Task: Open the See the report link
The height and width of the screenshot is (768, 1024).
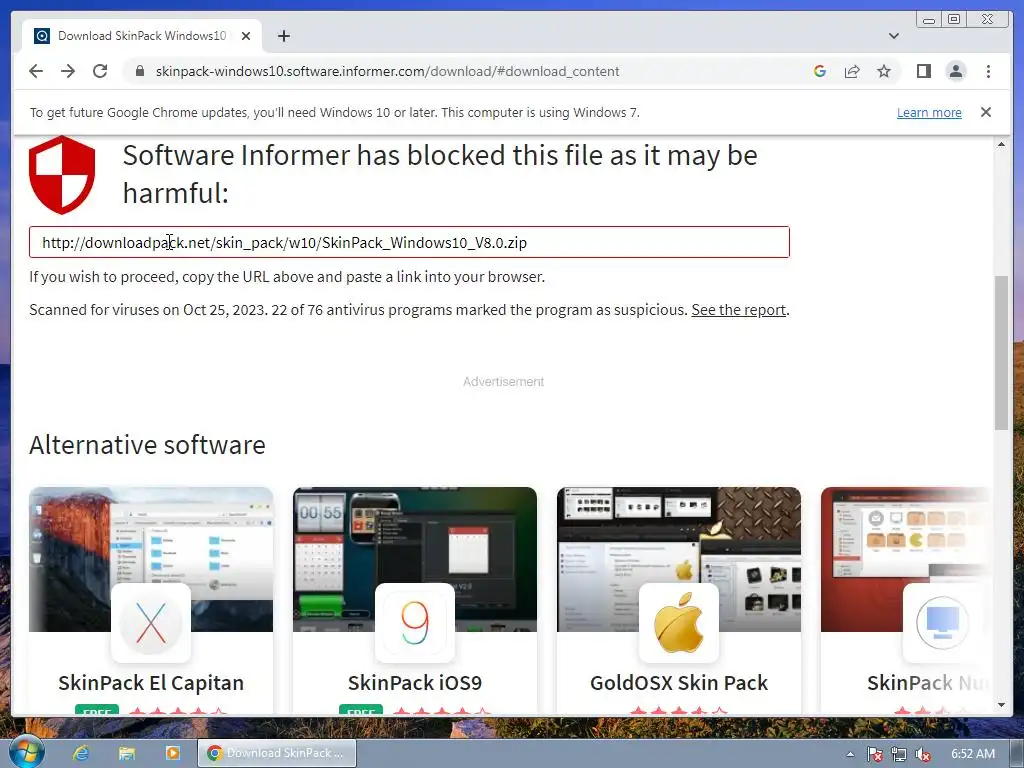Action: [739, 310]
